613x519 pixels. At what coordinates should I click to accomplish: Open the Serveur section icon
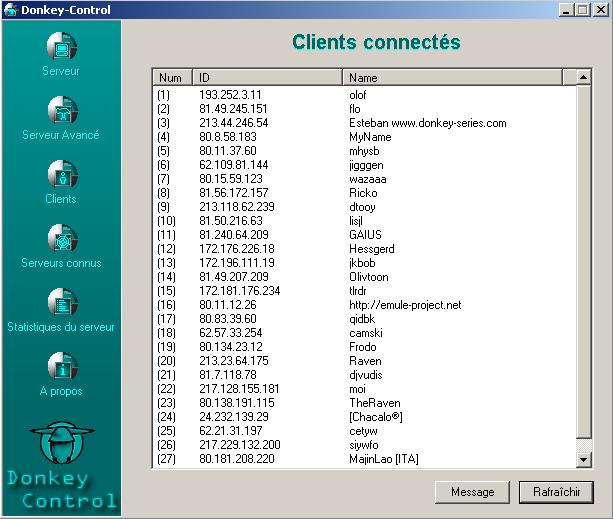point(62,47)
